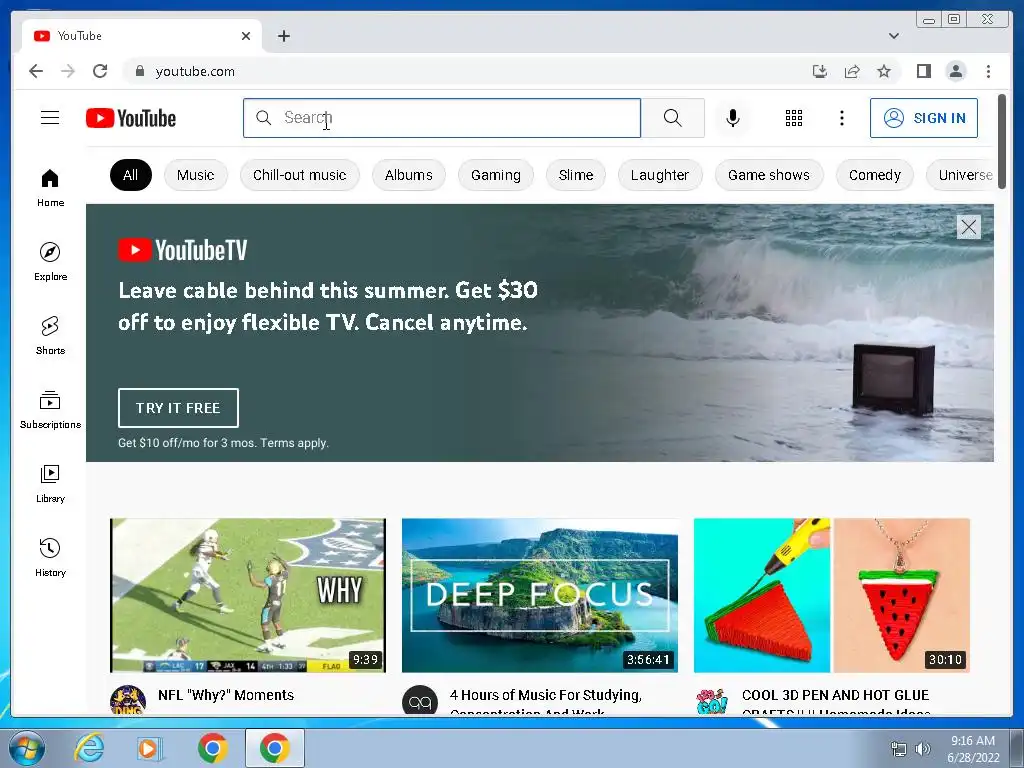Open the Deep Focus channel avatar
This screenshot has width=1024, height=768.
pos(419,700)
